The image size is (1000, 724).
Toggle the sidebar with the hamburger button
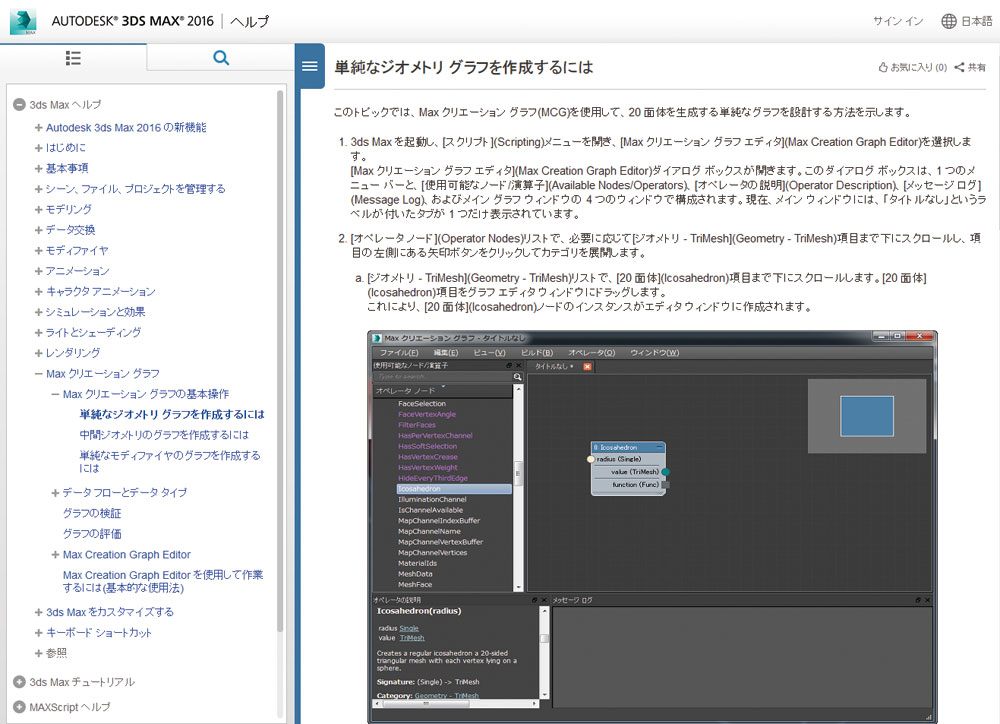point(310,66)
